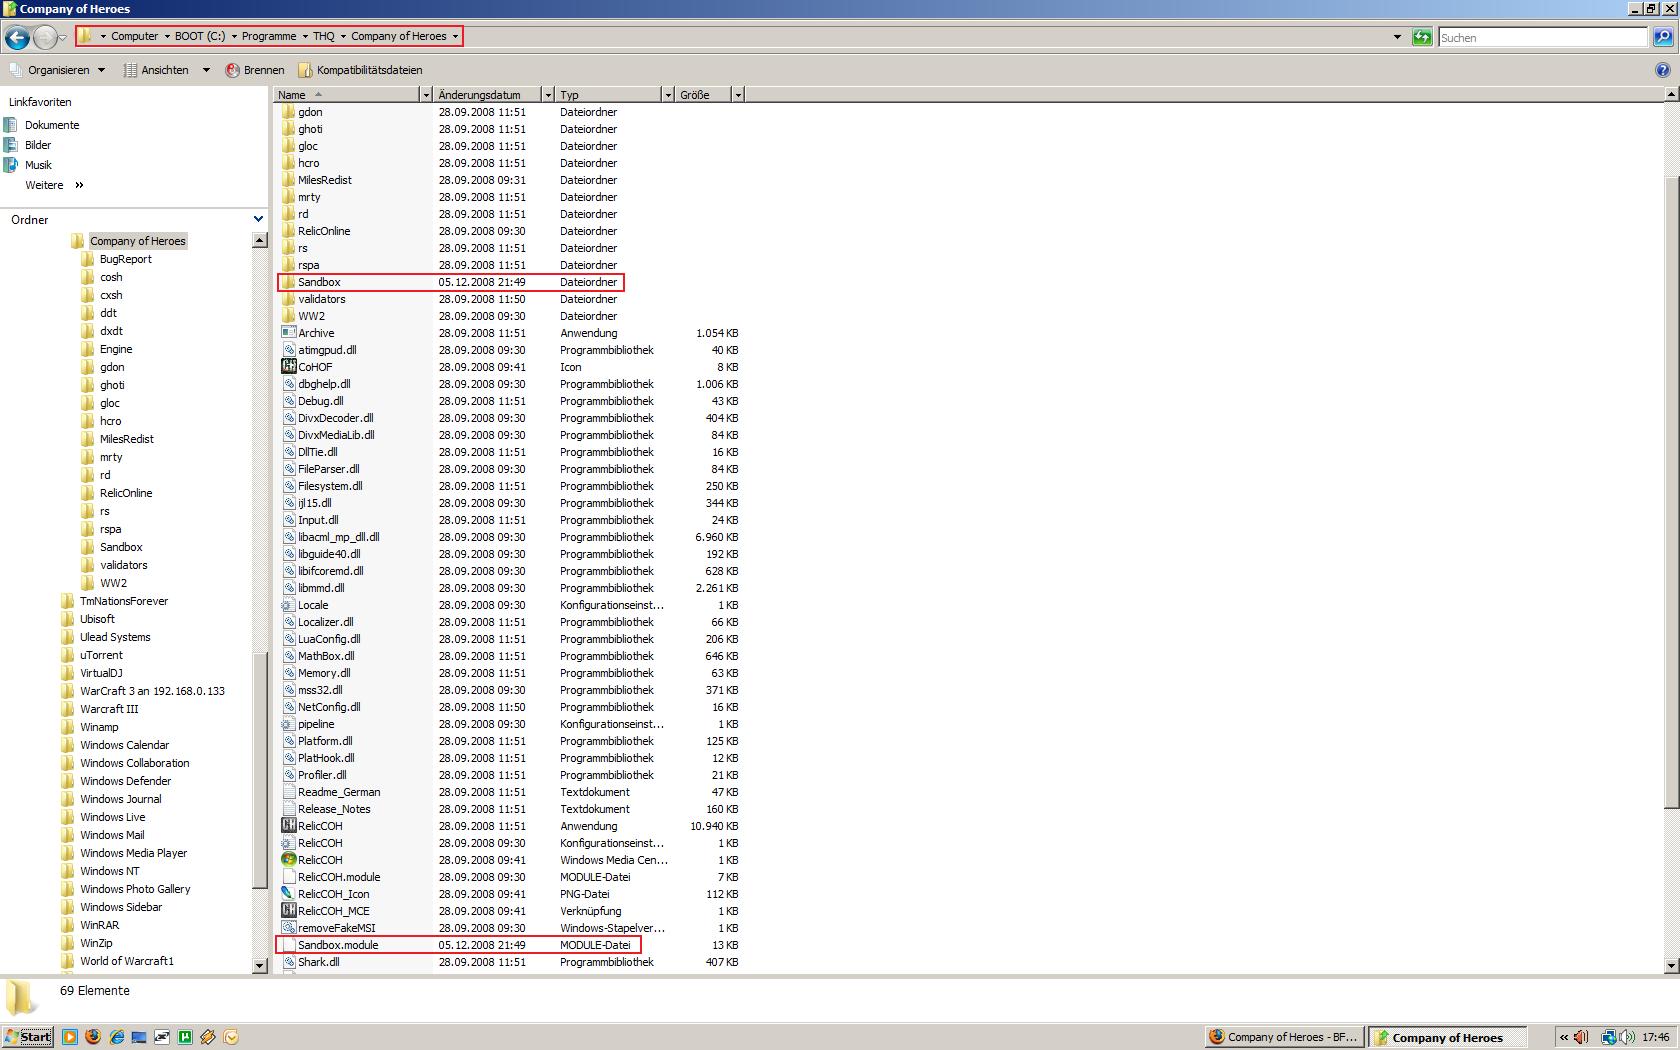The height and width of the screenshot is (1050, 1680).
Task: Select Windows Media Player tree folder
Action: tap(133, 853)
